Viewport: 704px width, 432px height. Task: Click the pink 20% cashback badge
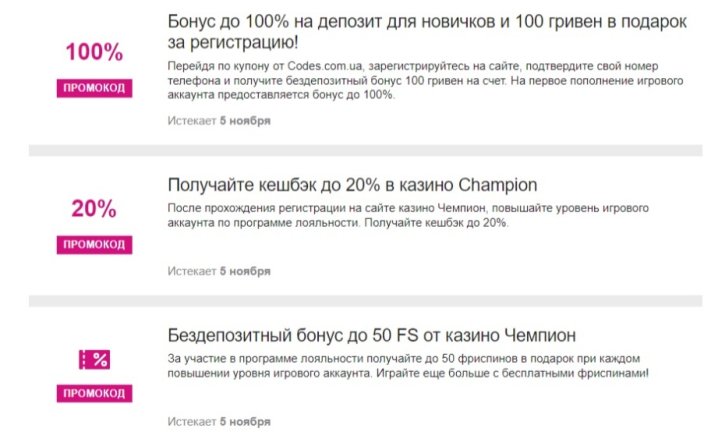(94, 209)
